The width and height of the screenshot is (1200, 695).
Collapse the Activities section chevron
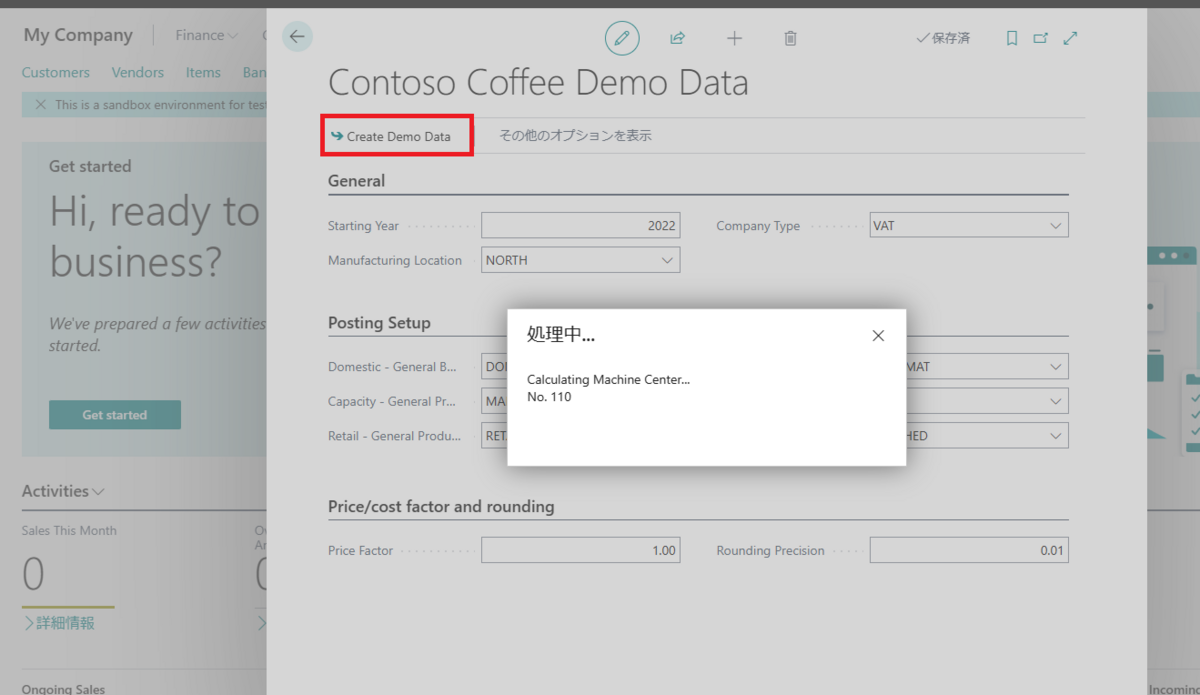click(97, 491)
